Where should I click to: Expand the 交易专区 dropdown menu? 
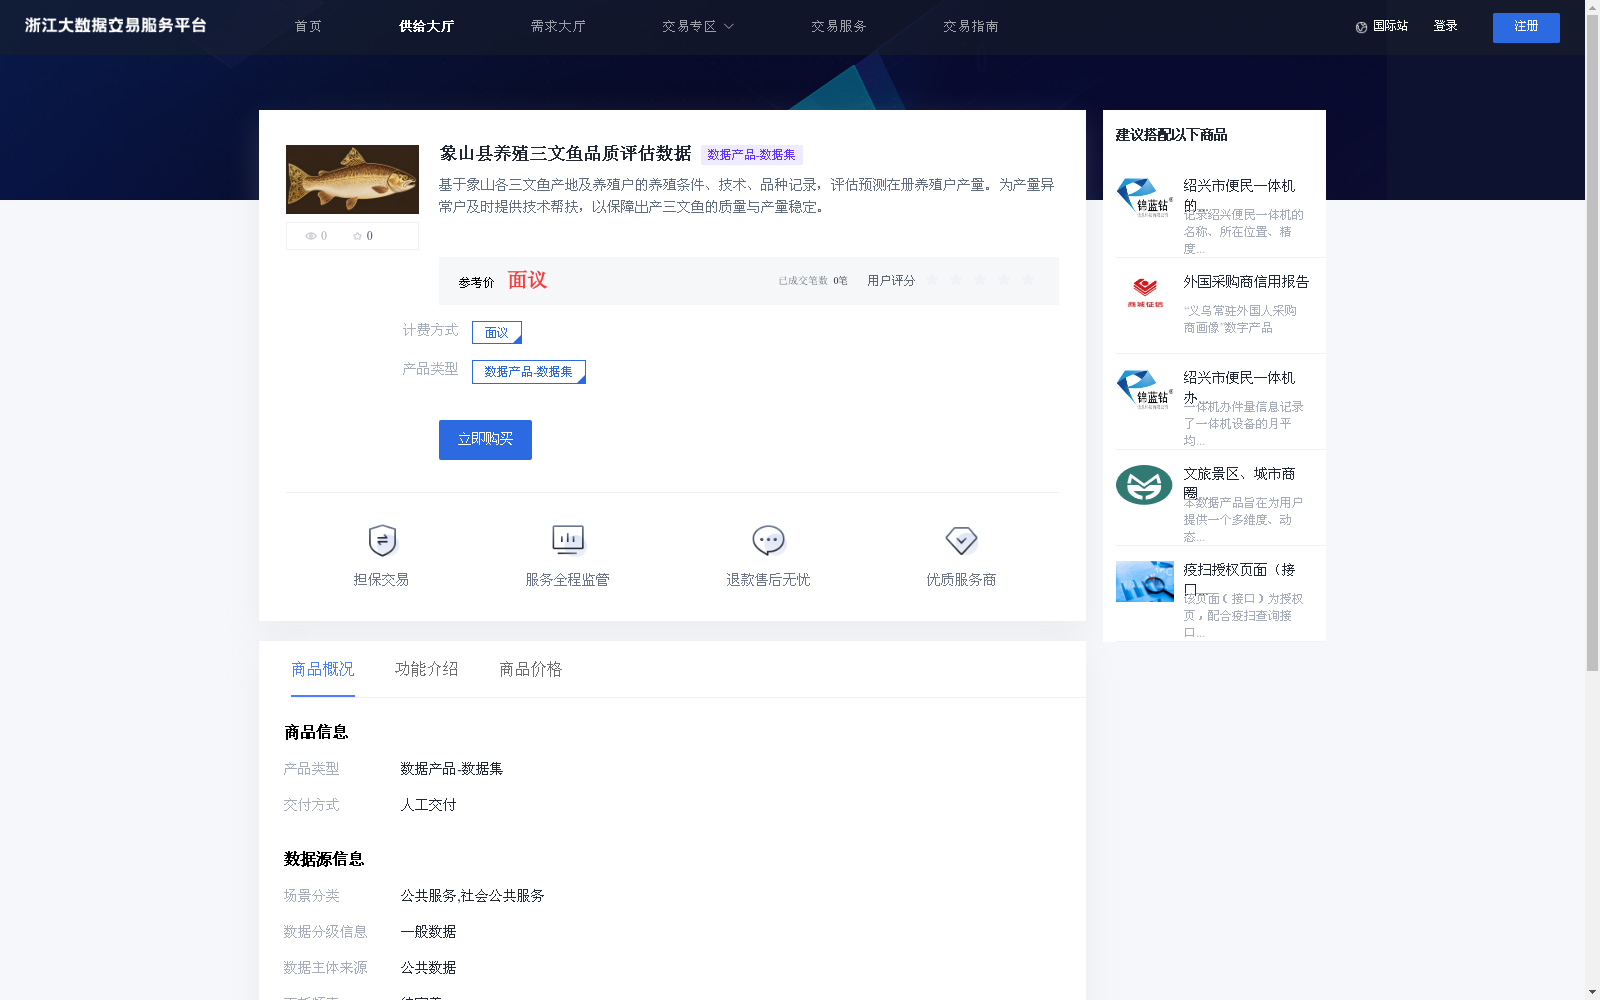coord(697,26)
